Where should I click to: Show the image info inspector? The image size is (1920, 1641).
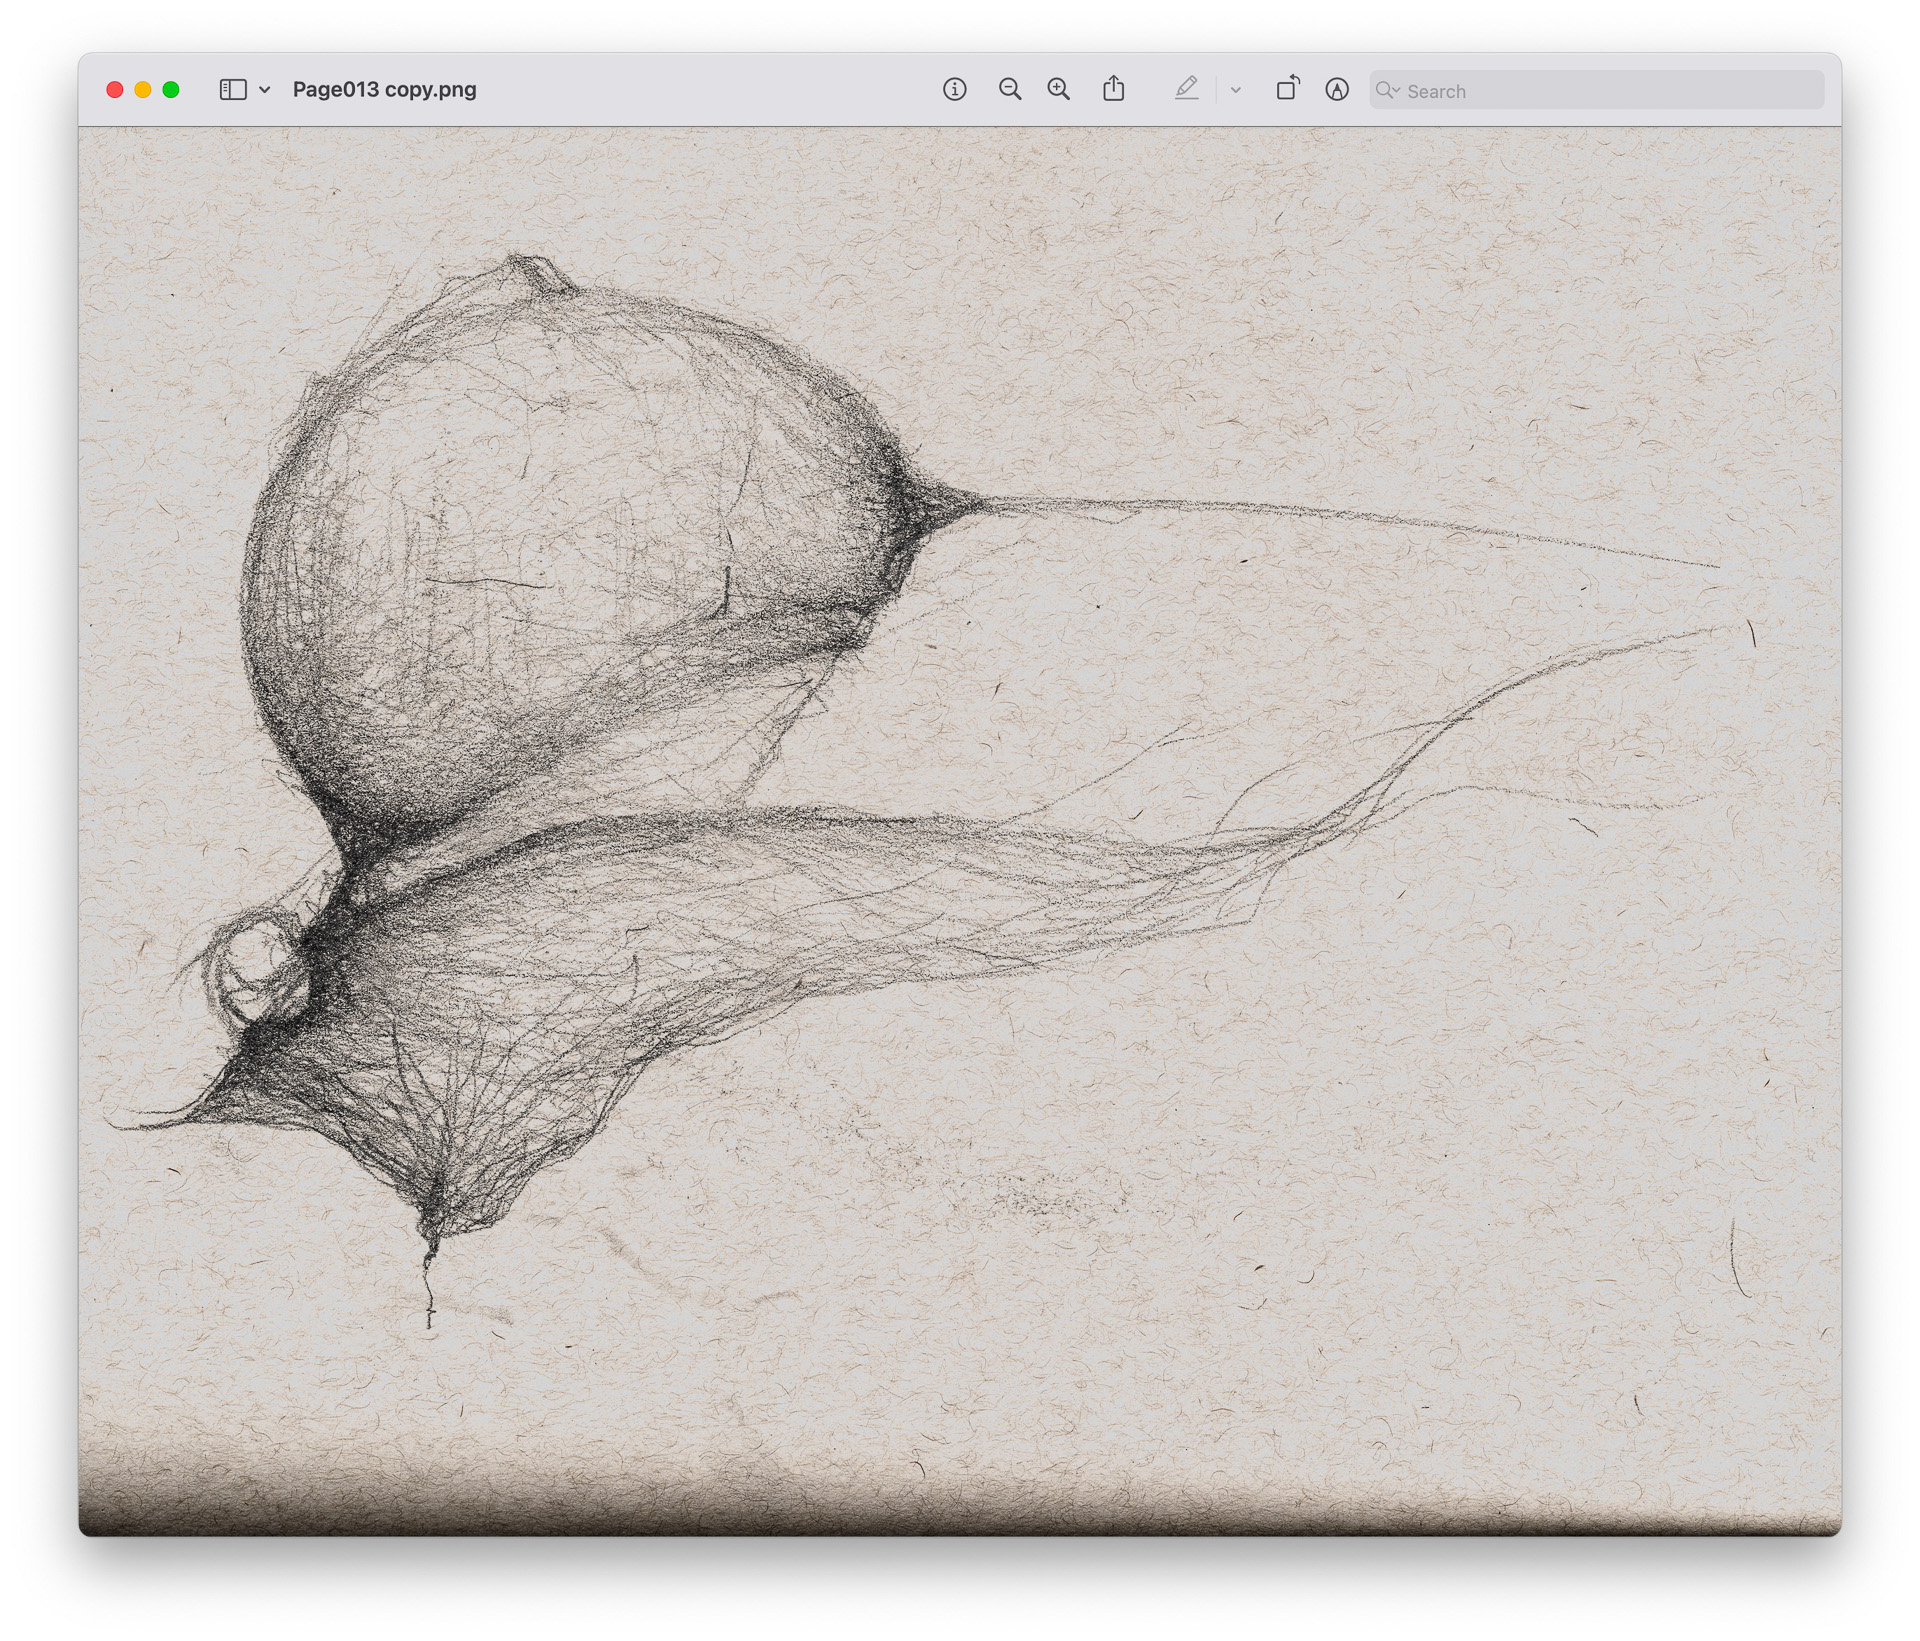tap(957, 90)
